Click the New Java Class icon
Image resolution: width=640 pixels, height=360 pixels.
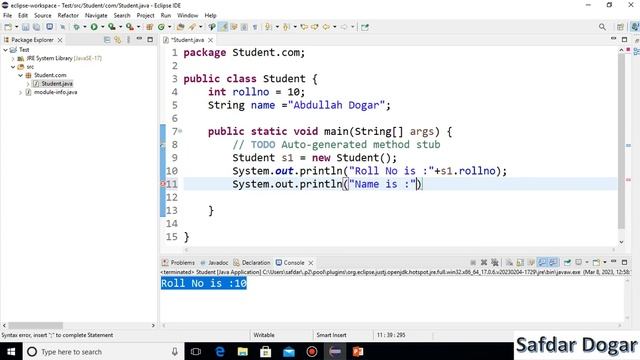coord(161,27)
